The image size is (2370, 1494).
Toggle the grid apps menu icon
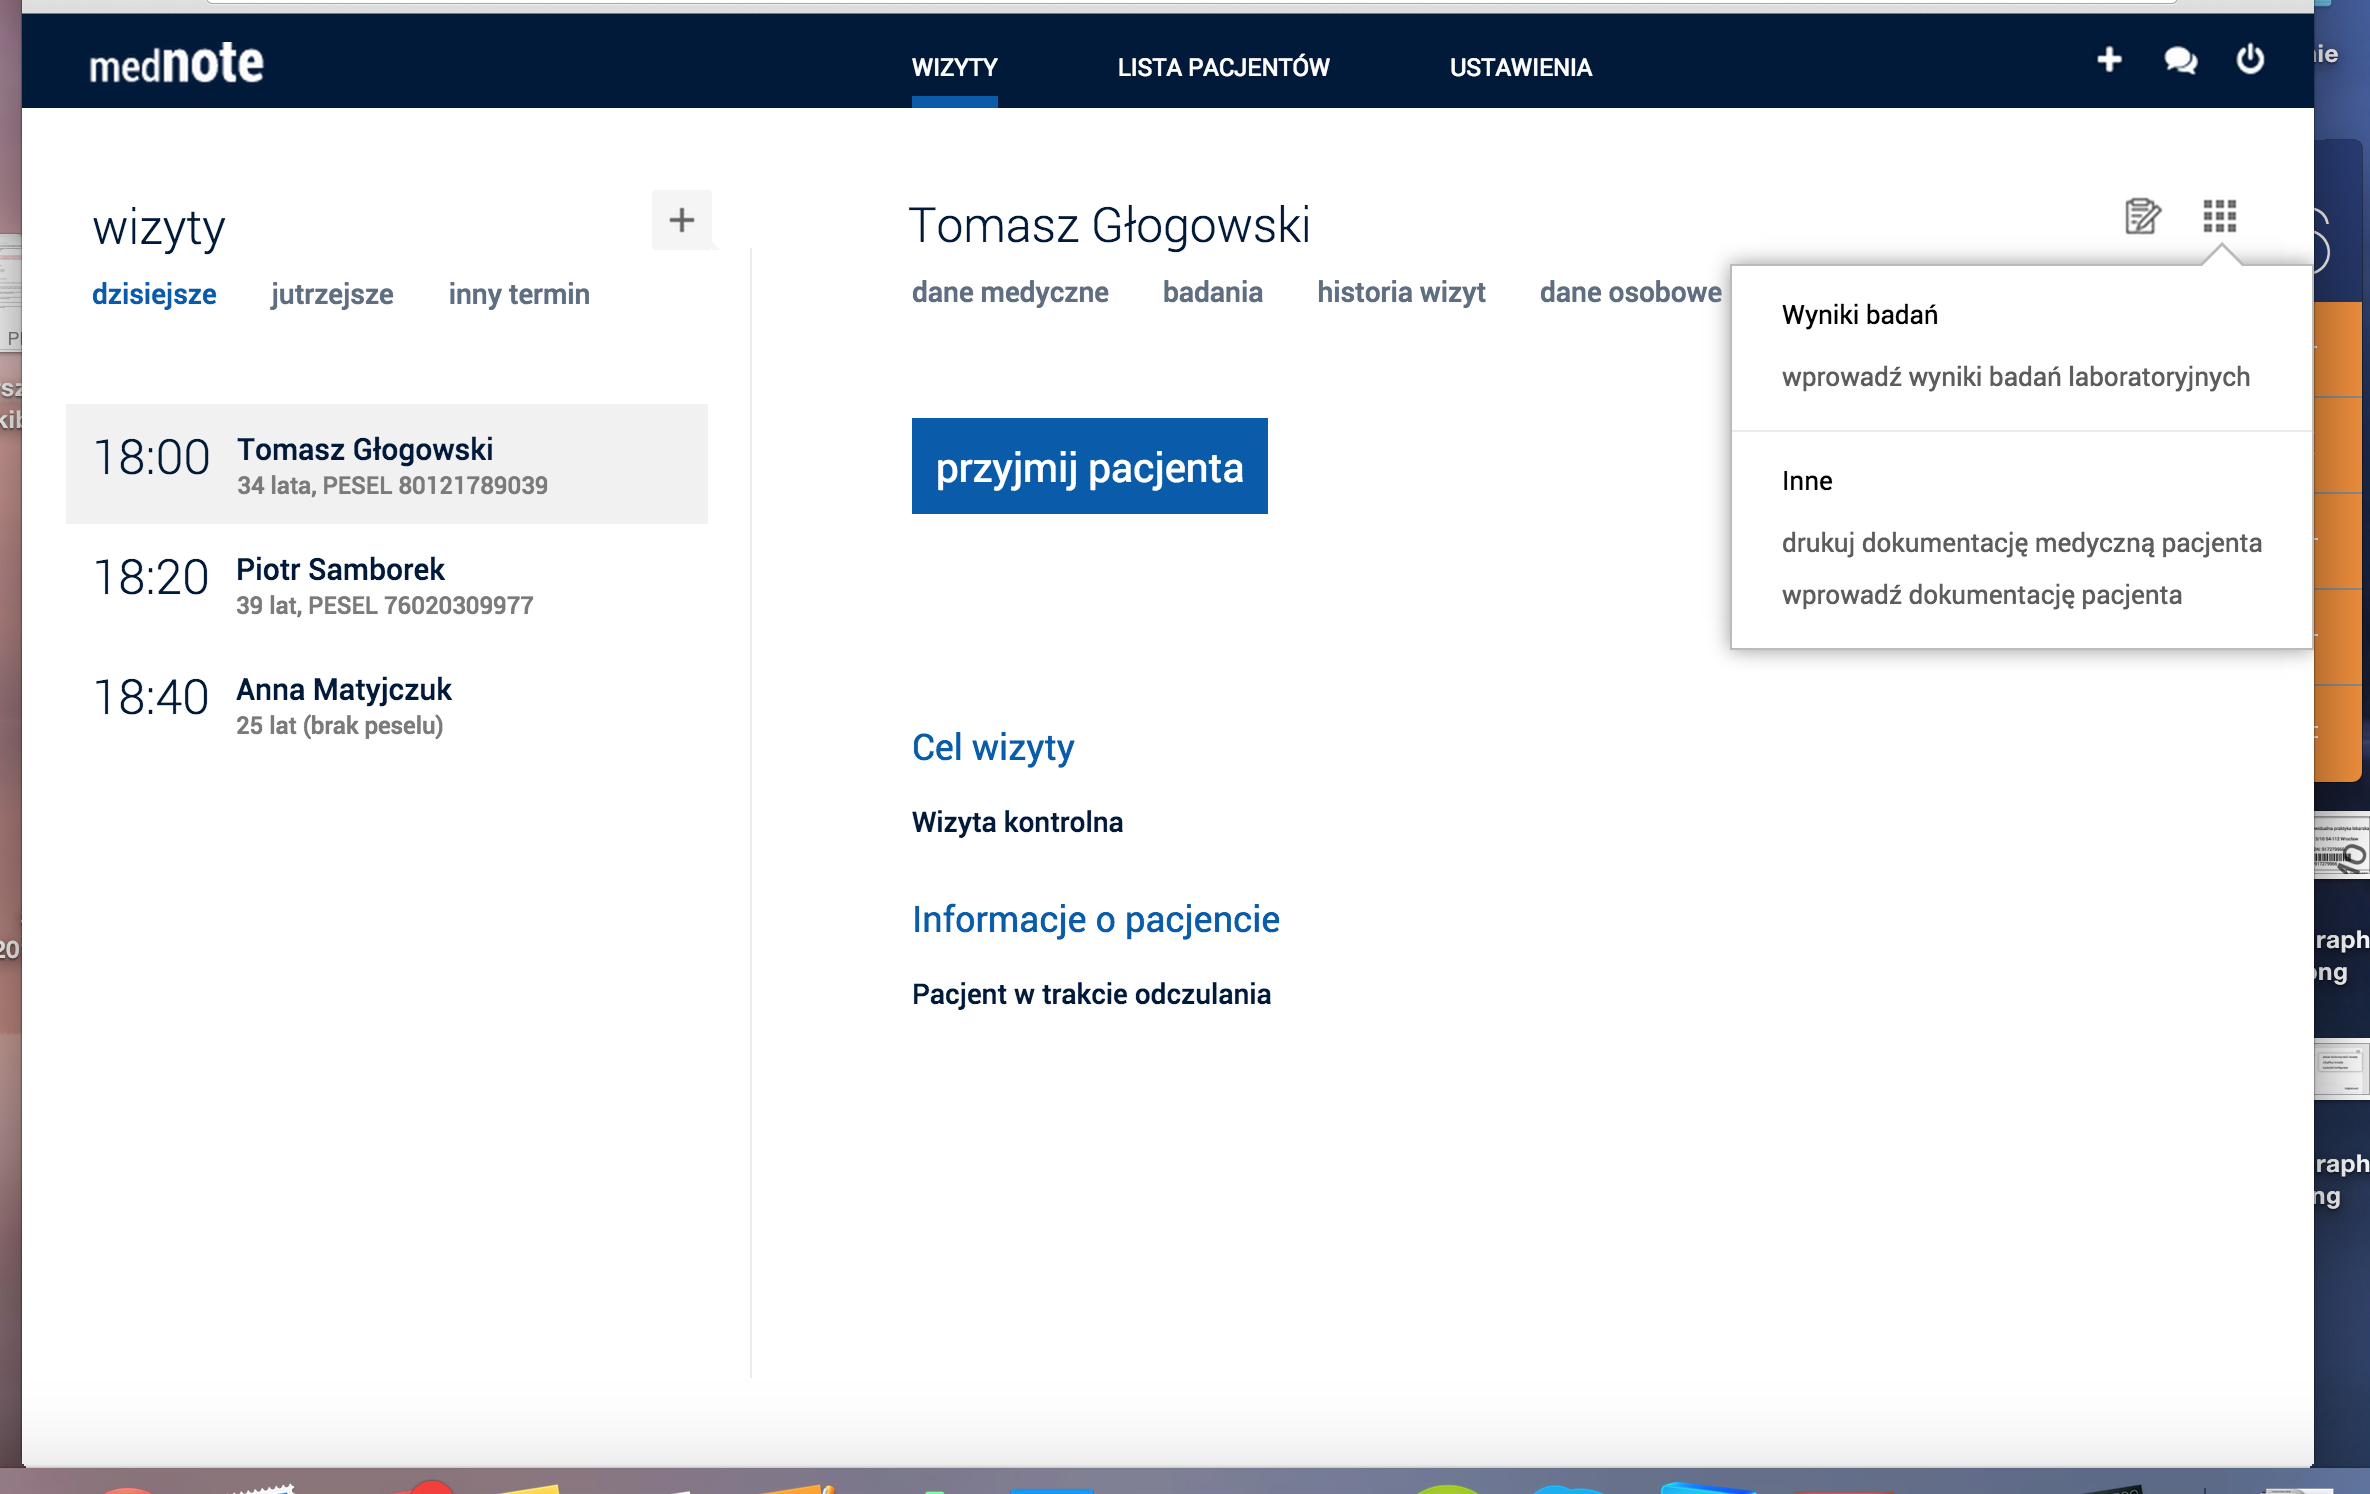(2219, 216)
